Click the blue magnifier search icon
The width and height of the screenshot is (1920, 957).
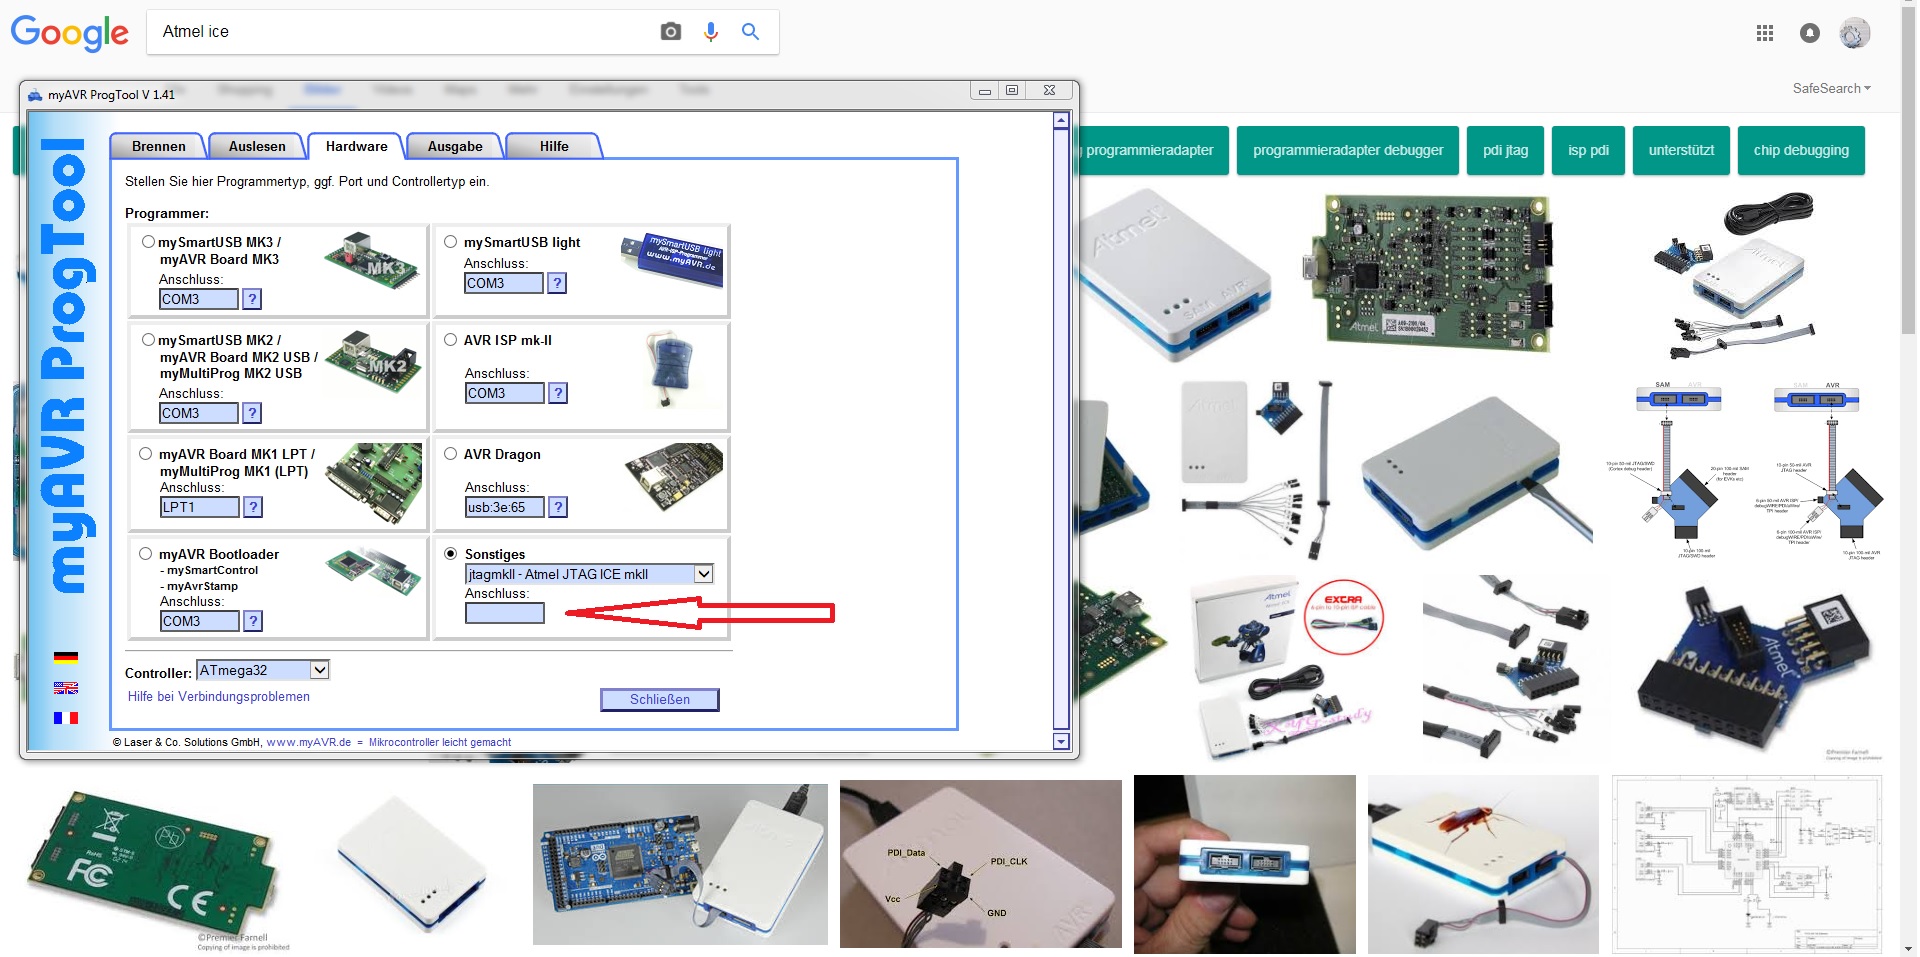750,32
